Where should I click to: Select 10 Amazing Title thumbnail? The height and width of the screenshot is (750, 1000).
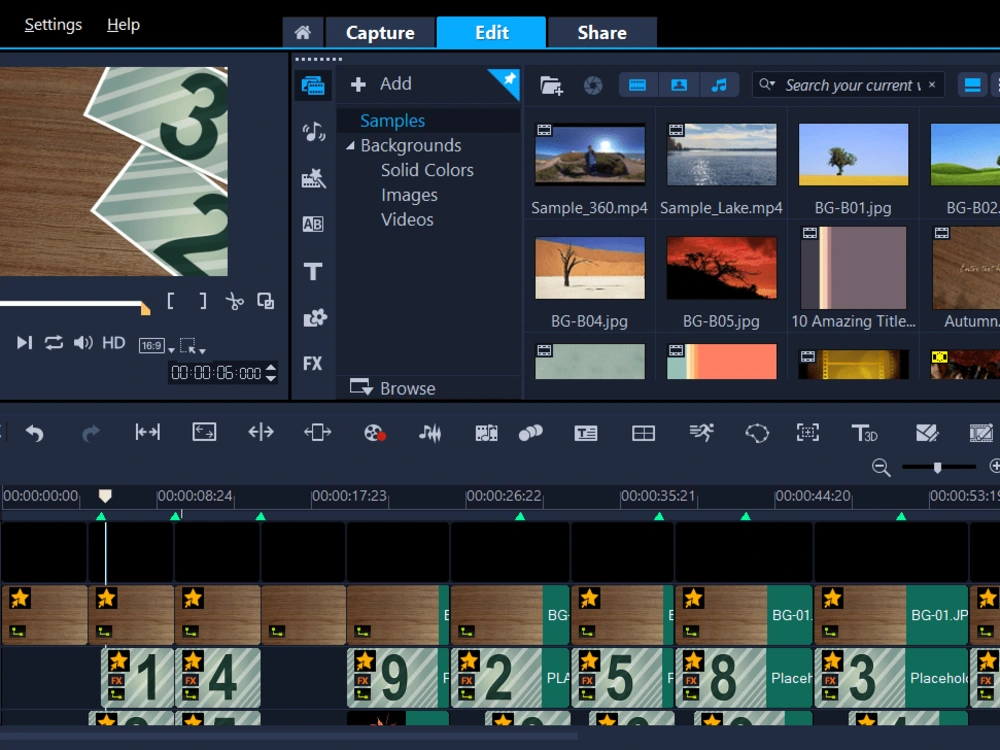[x=853, y=268]
